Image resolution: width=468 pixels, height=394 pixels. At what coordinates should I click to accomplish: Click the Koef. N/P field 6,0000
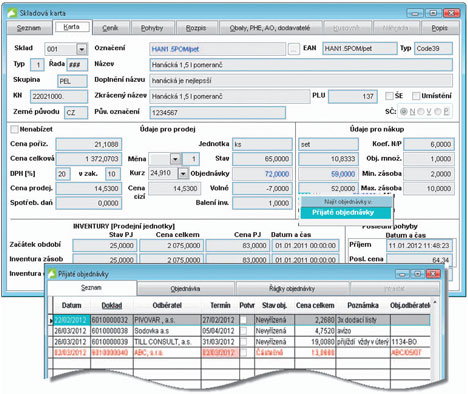point(429,144)
